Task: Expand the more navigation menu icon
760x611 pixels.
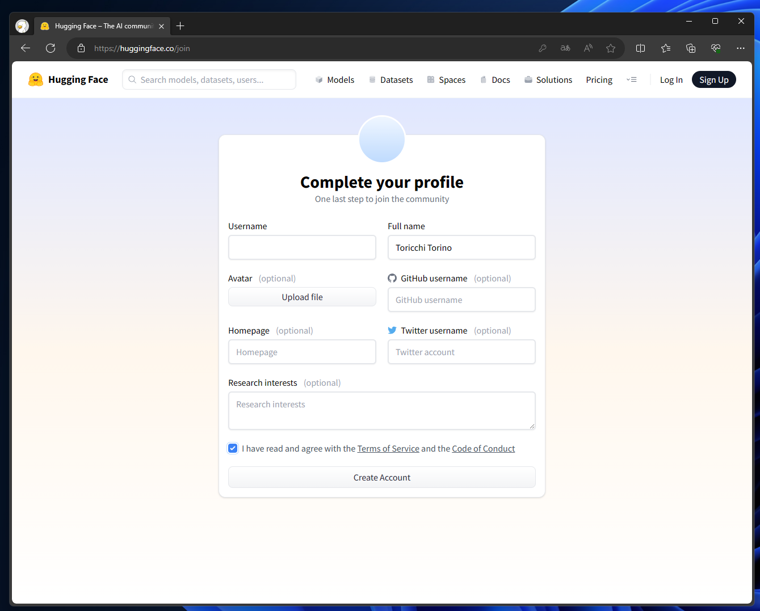Action: pyautogui.click(x=632, y=79)
